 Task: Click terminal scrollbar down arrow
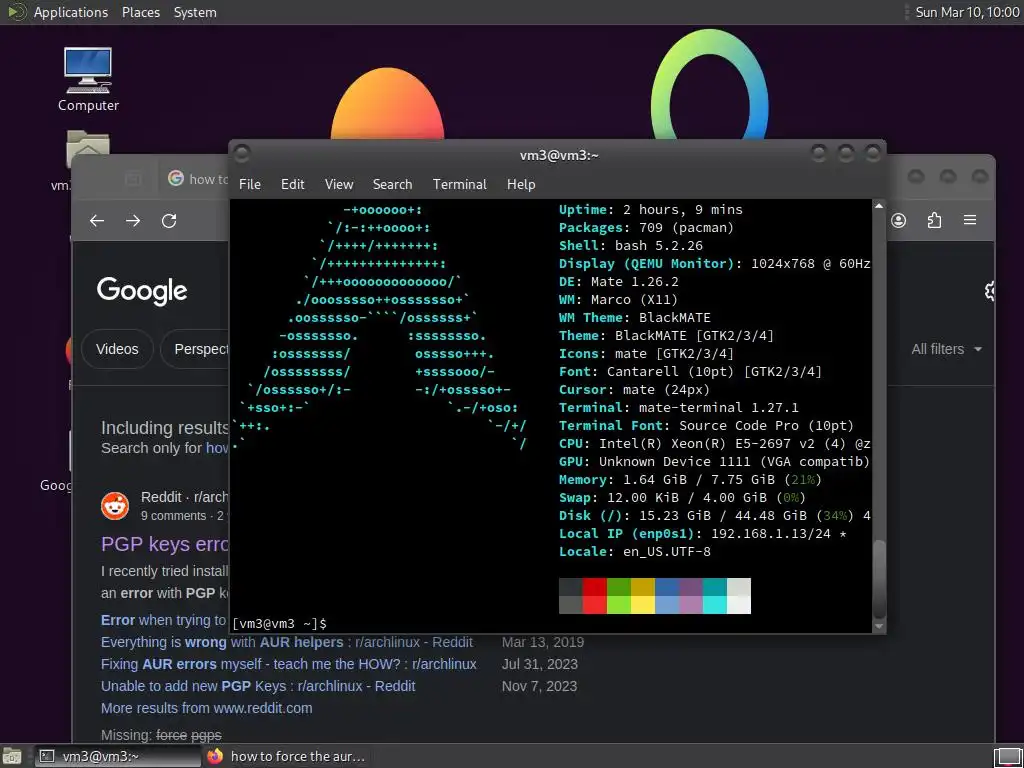[x=879, y=626]
